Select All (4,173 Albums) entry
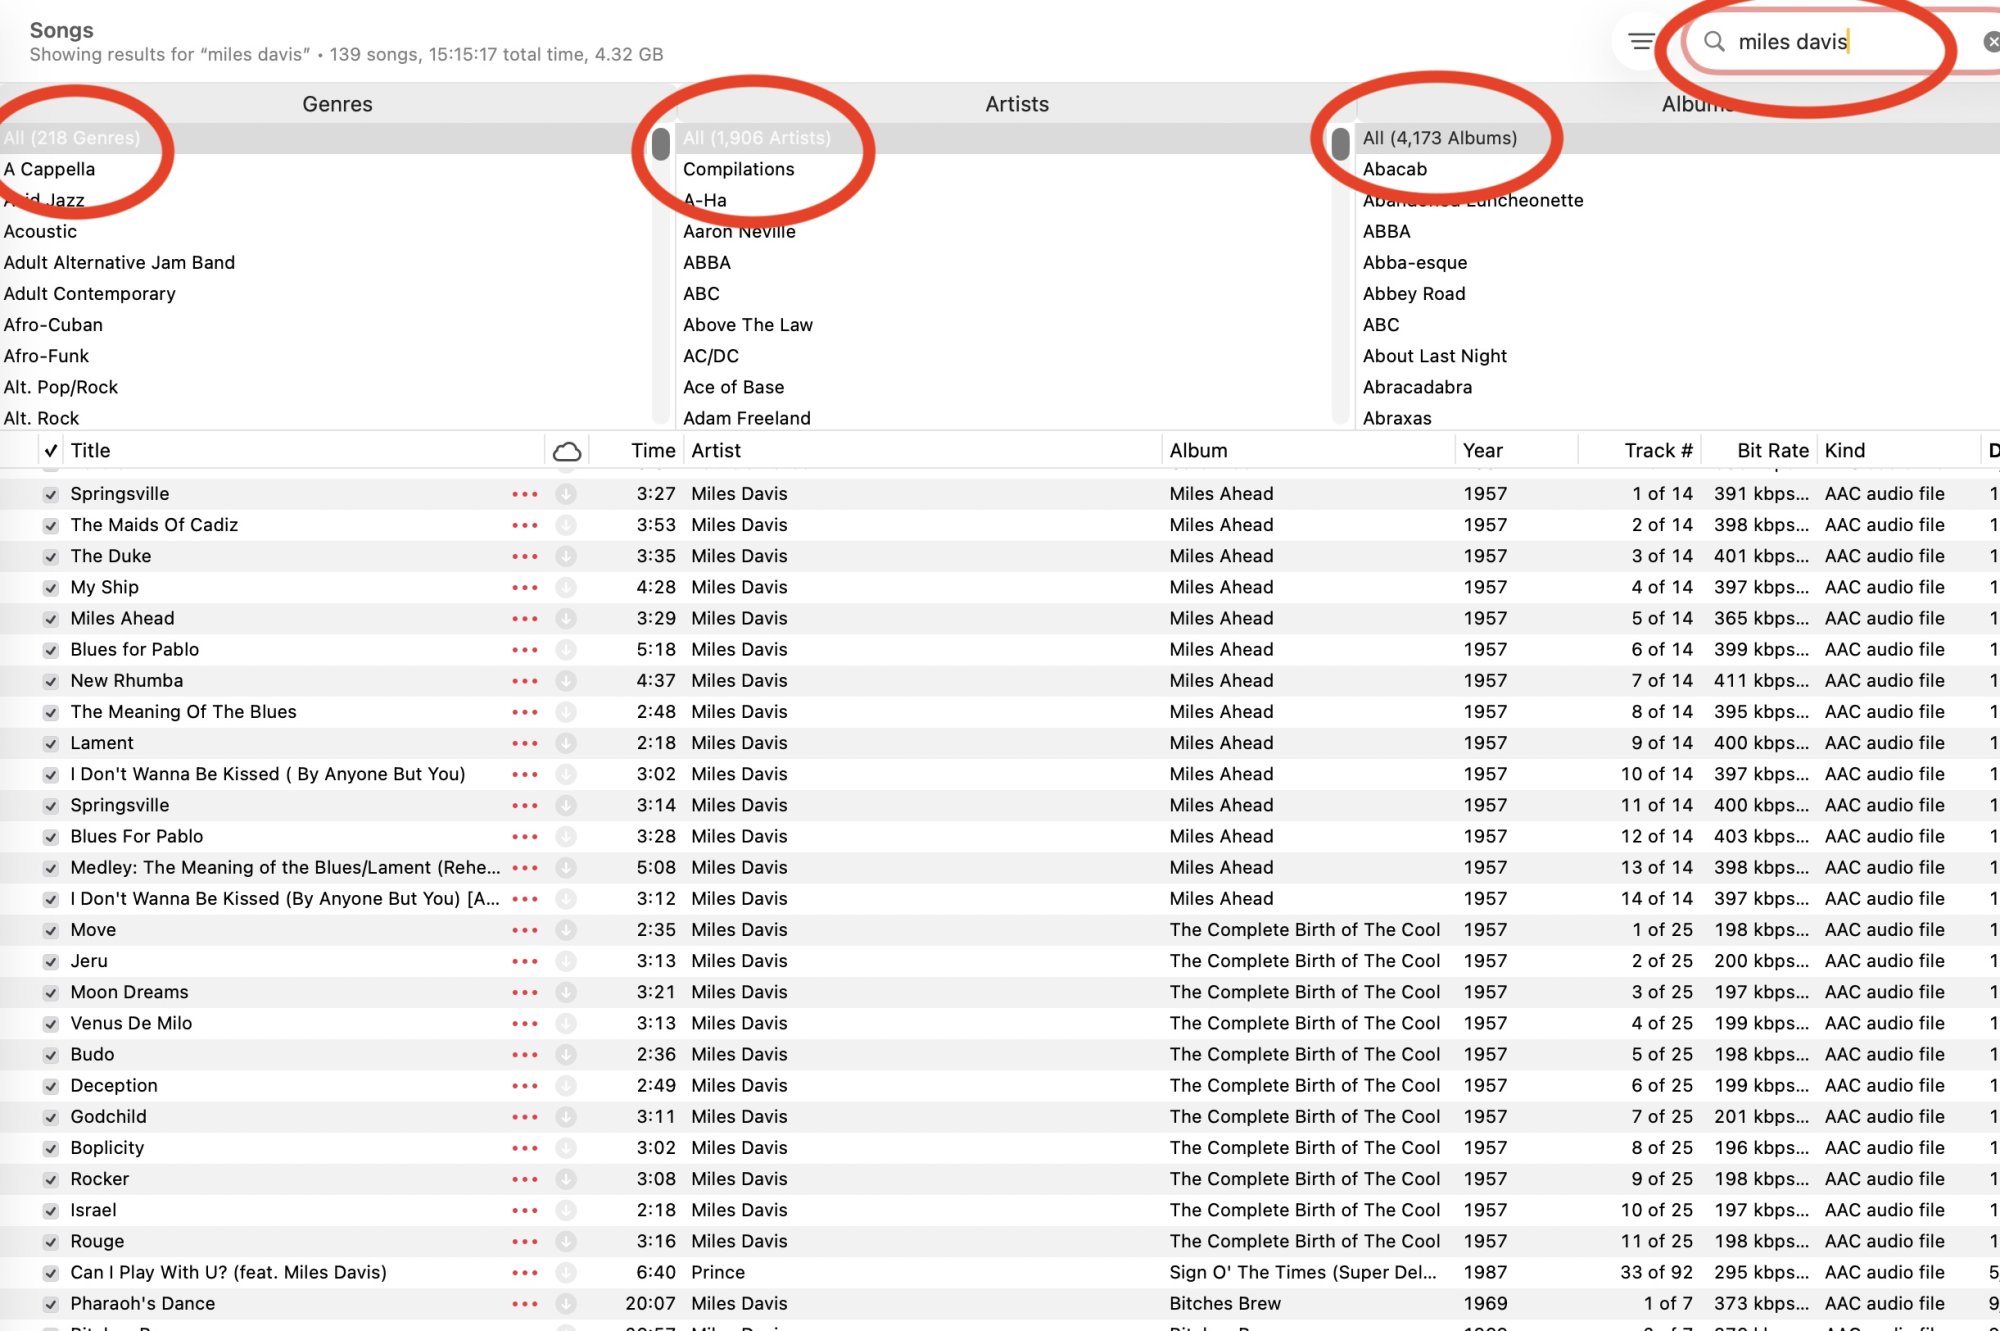2000x1331 pixels. (x=1439, y=138)
